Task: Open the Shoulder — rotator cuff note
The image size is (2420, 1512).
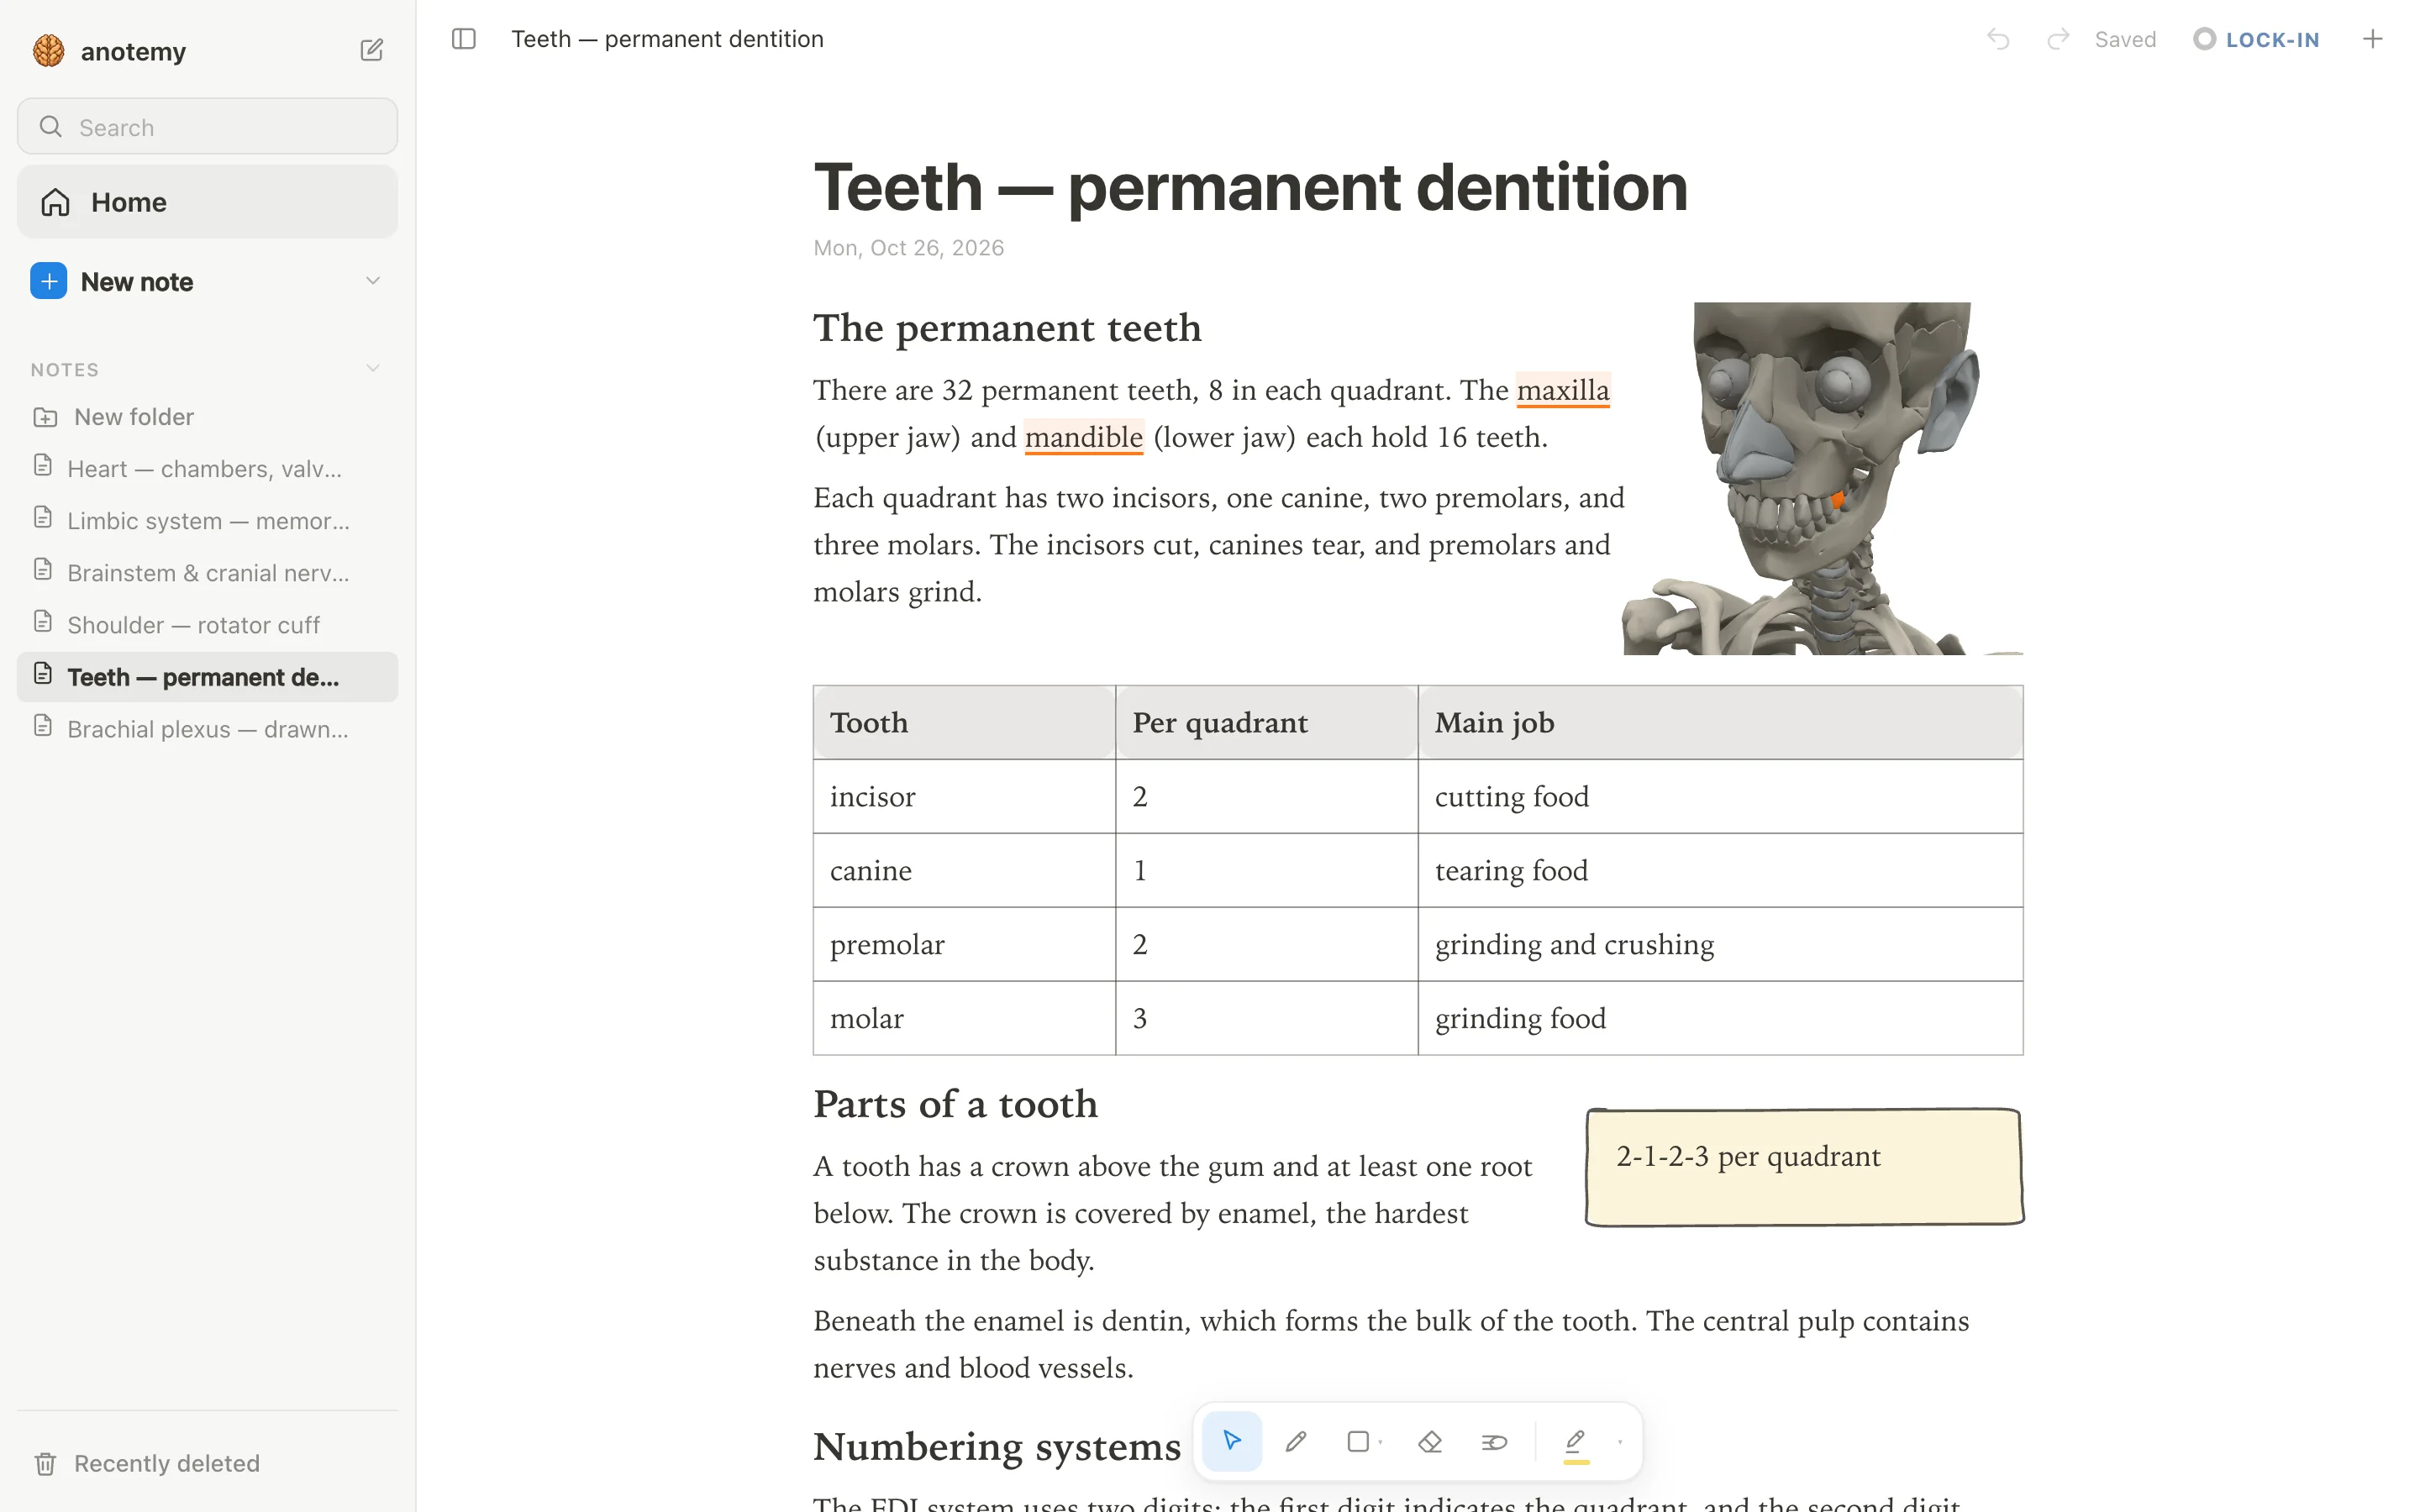Action: (x=207, y=625)
